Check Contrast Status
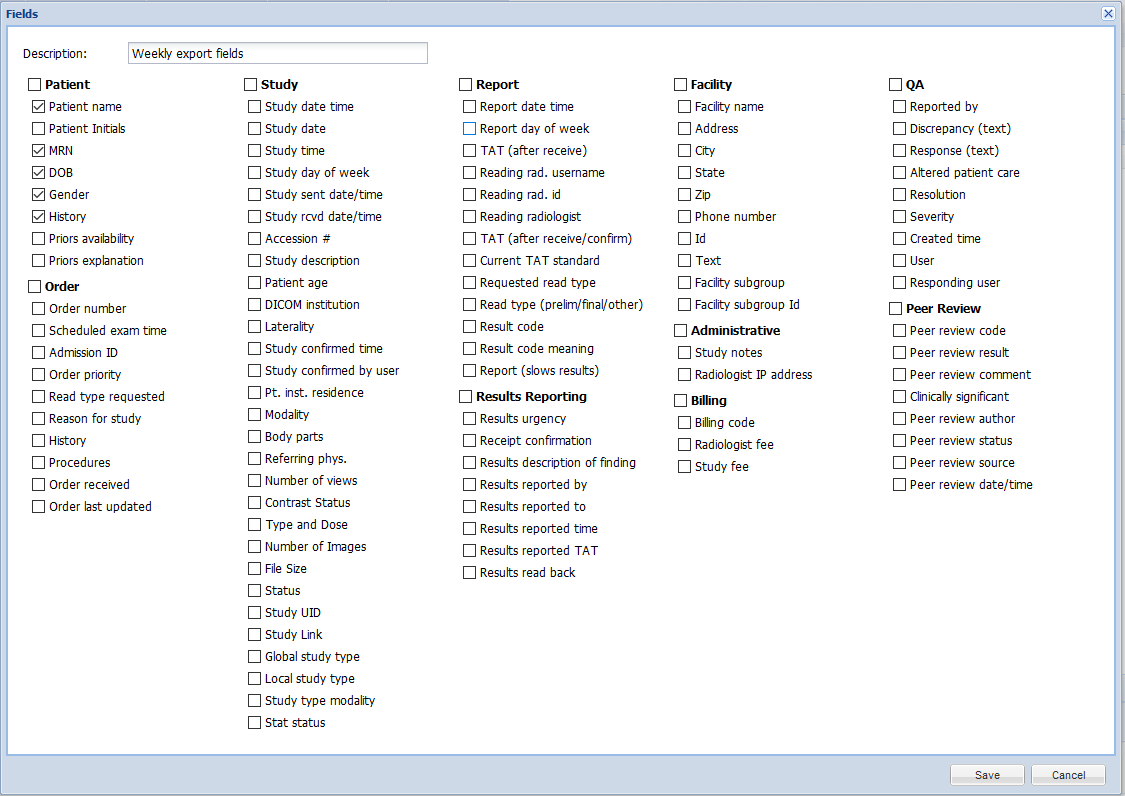 pos(255,503)
